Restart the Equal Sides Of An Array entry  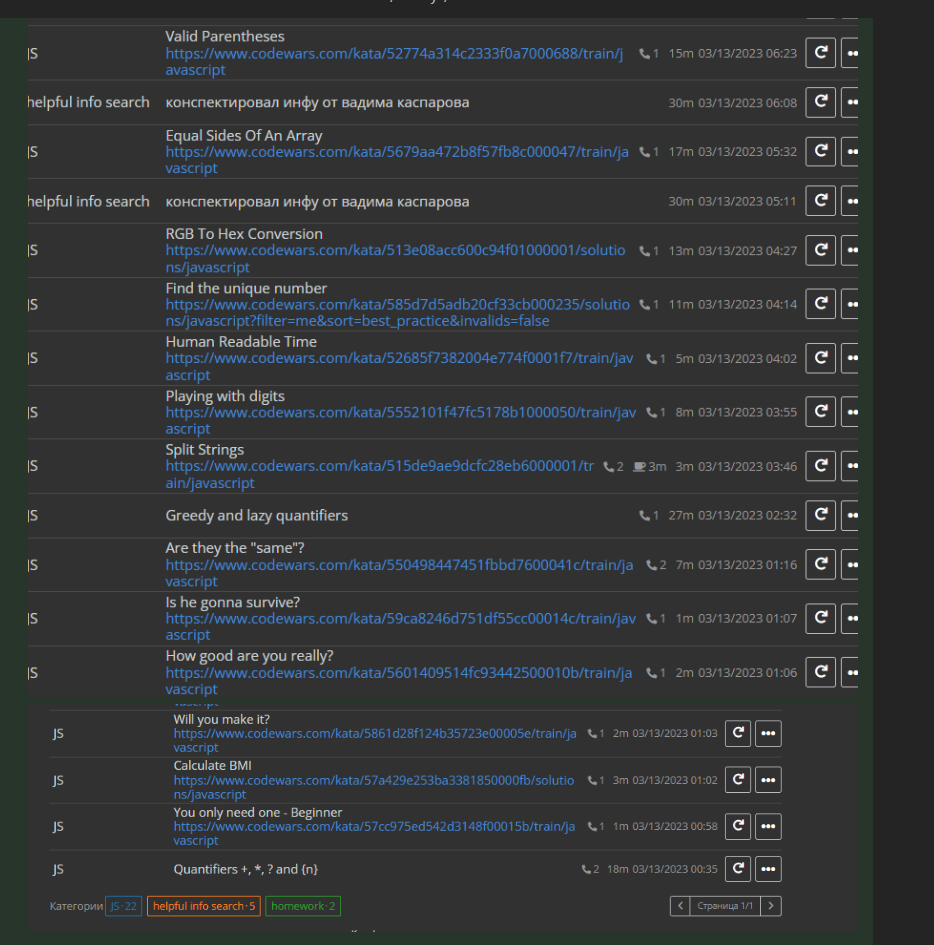(820, 151)
